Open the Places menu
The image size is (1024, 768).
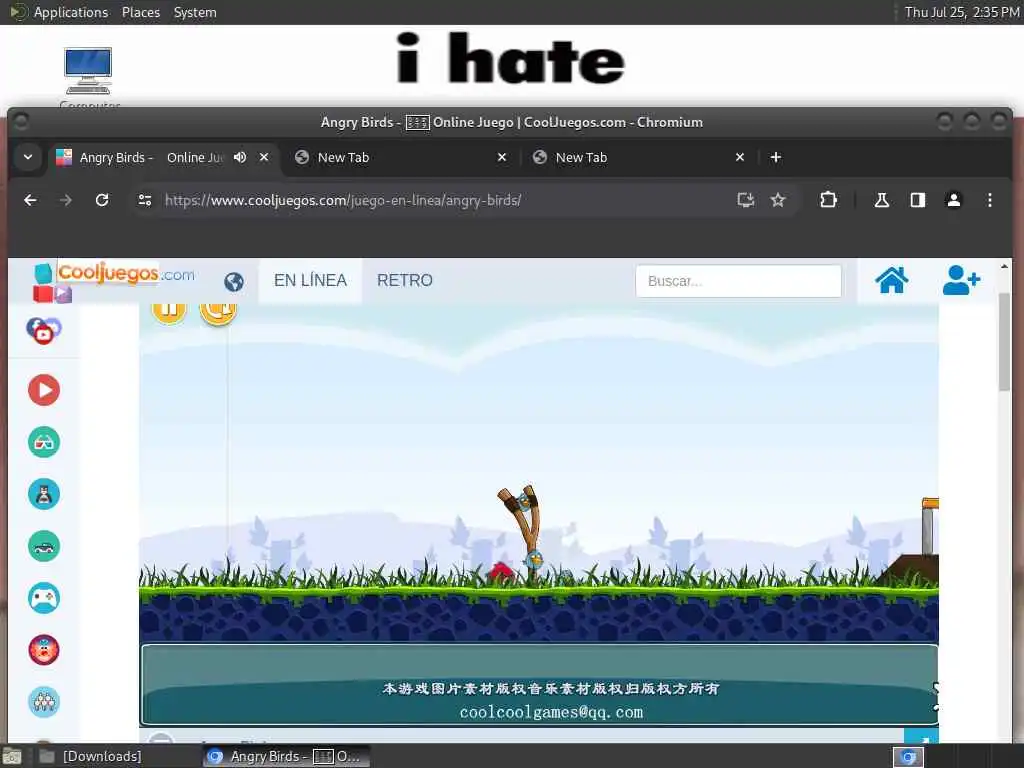pyautogui.click(x=140, y=12)
